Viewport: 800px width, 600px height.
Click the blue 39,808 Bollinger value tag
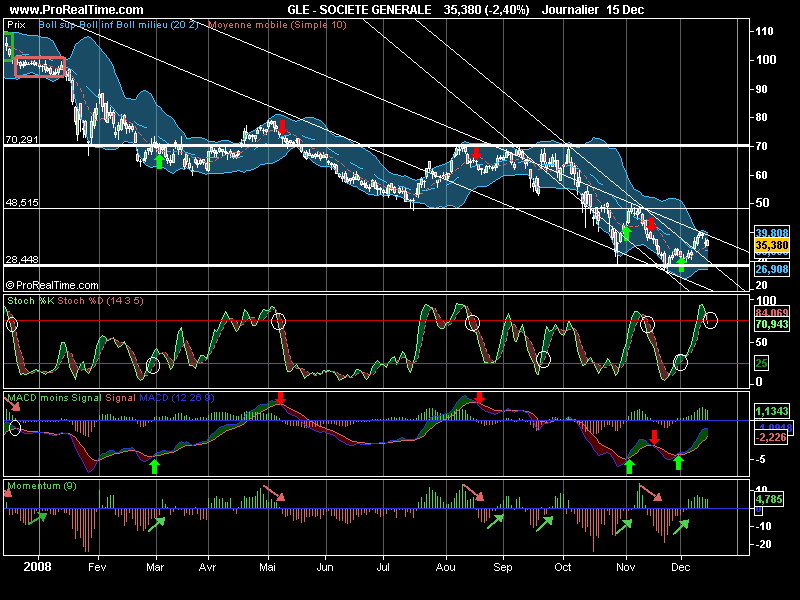(772, 233)
